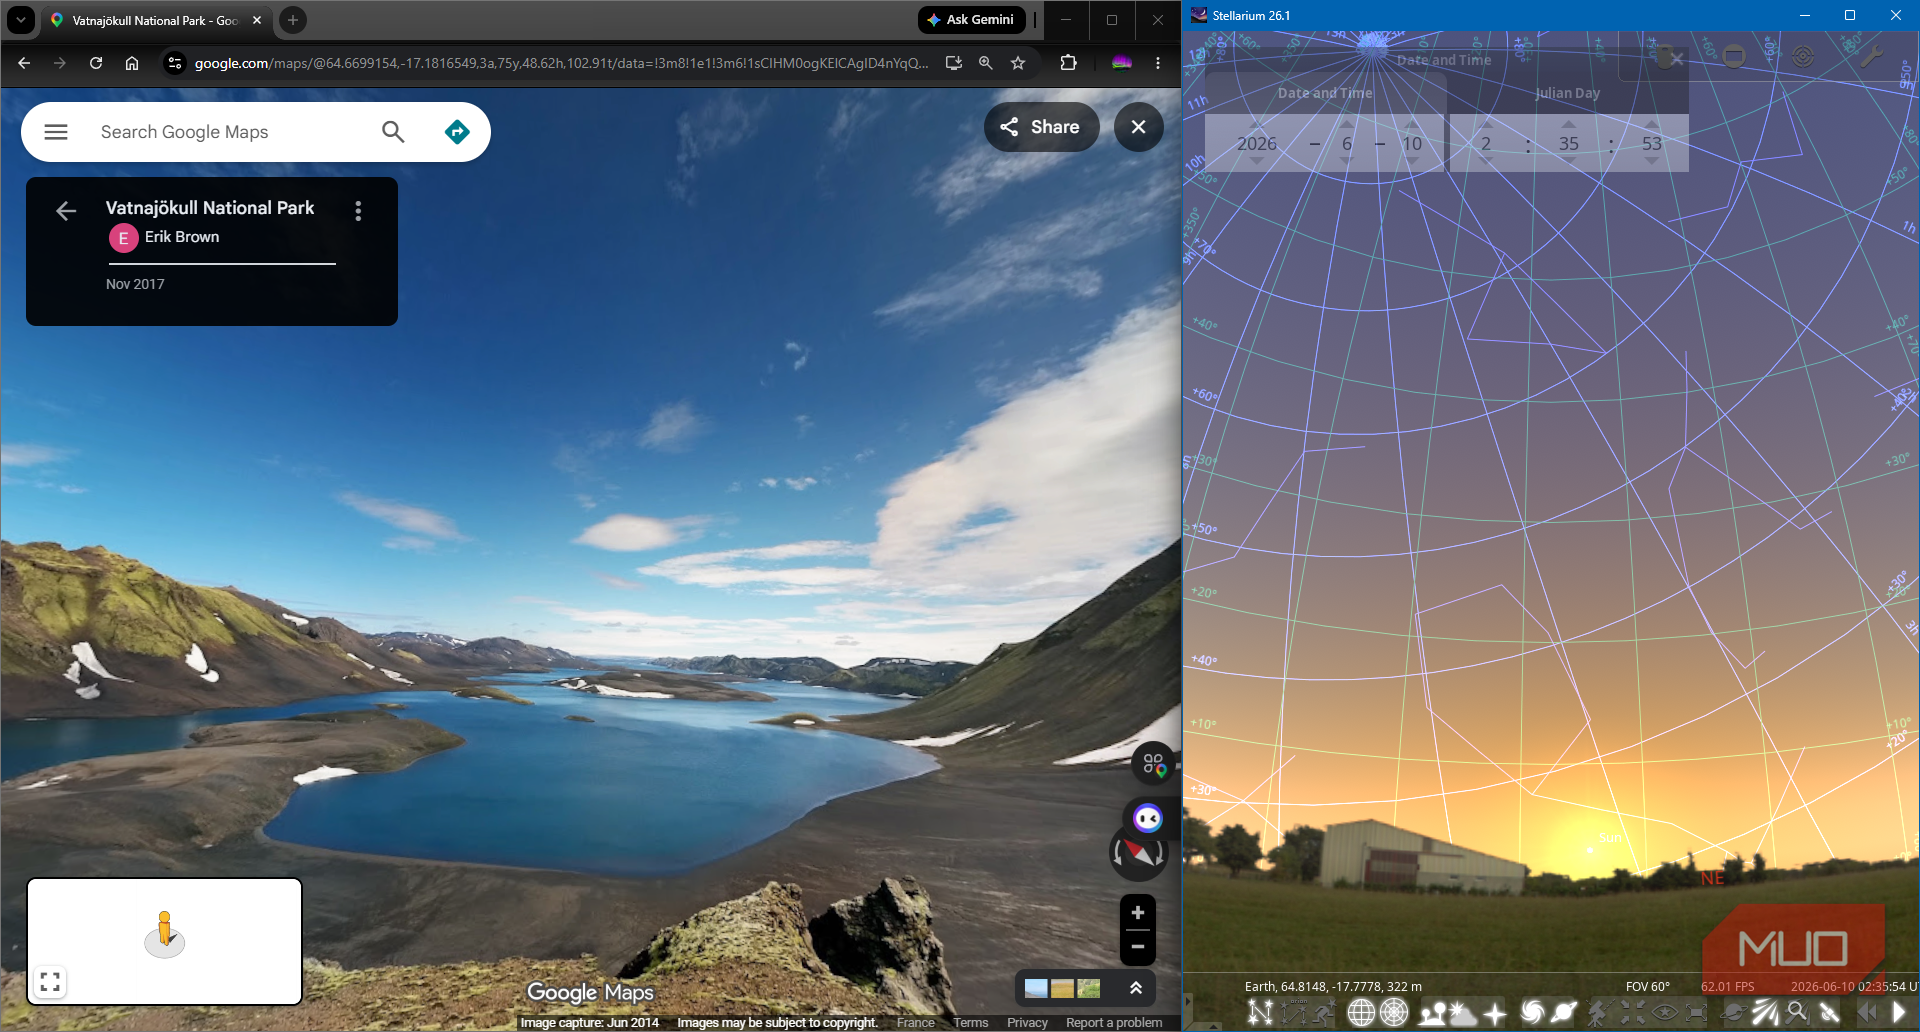1920x1032 pixels.
Task: Click the FOV 60° status text
Action: point(1647,986)
